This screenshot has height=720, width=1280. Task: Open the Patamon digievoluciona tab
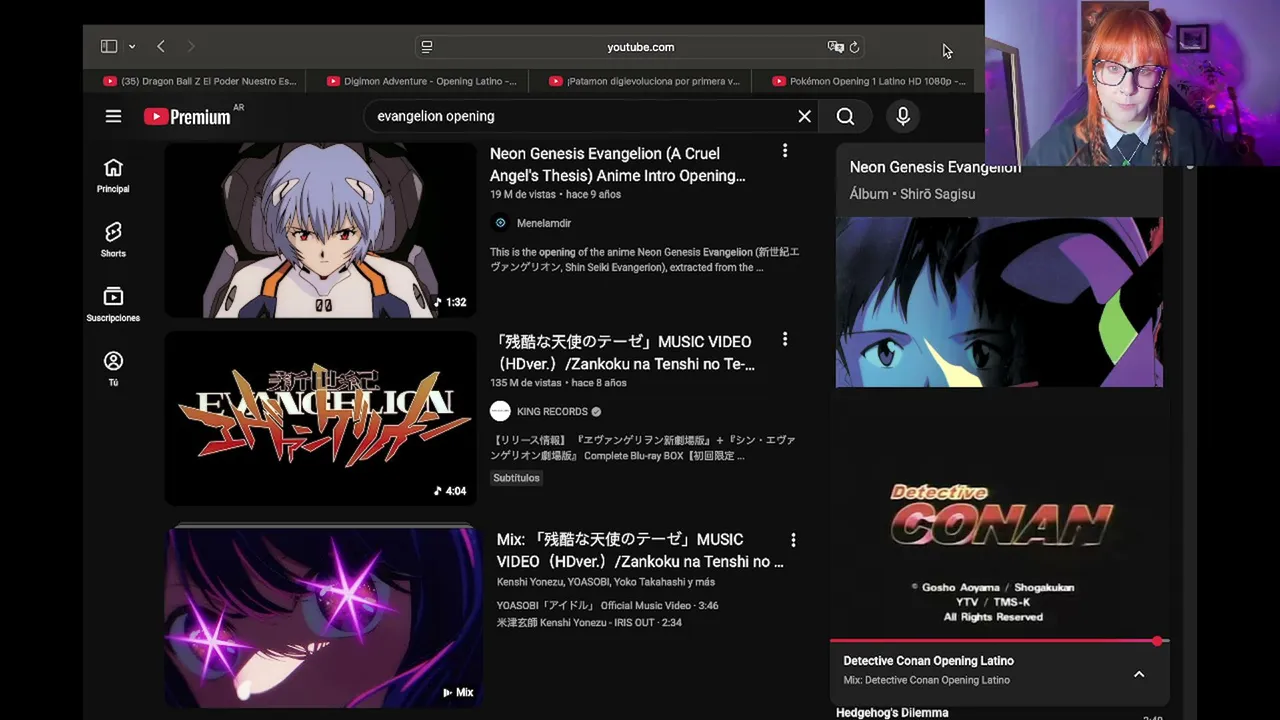[x=645, y=81]
